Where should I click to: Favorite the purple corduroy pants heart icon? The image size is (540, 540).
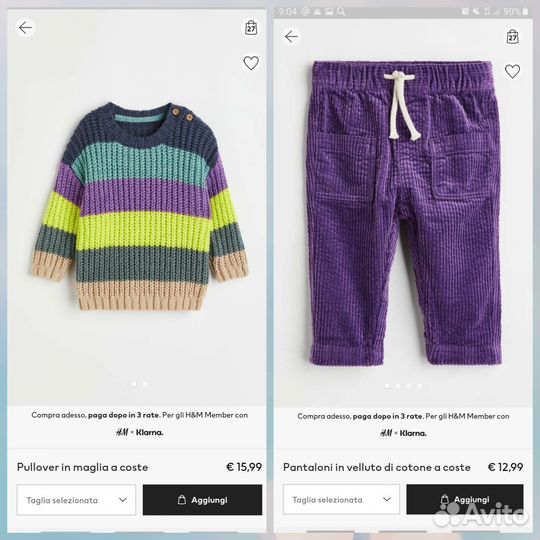pos(512,71)
